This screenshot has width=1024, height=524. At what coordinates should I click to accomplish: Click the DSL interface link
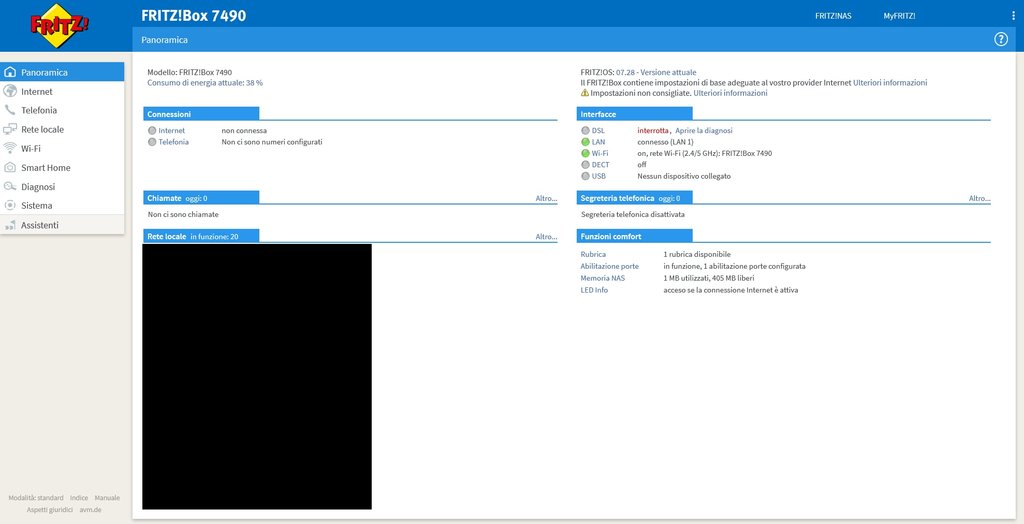pos(598,131)
